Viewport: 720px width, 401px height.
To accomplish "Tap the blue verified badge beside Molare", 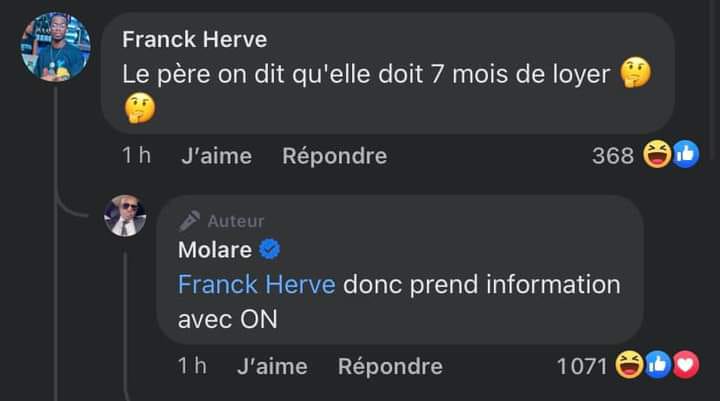I will 270,250.
